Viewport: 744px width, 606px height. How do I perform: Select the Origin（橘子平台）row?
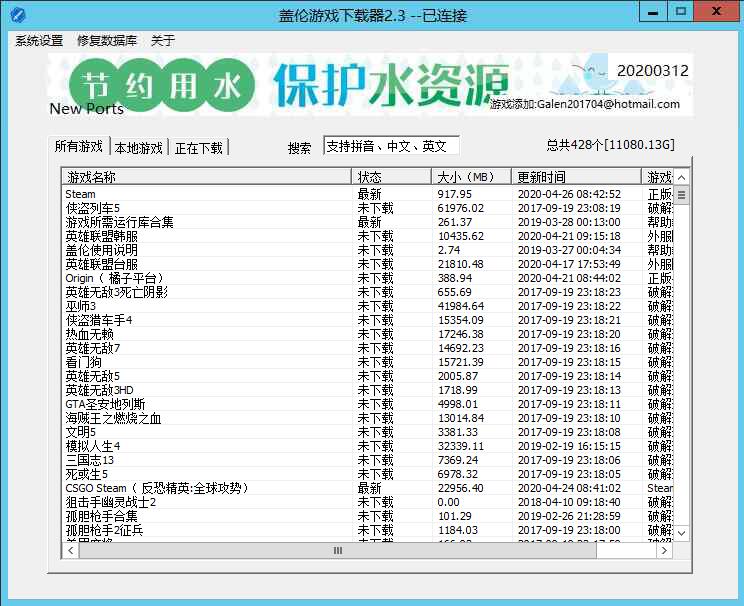(x=368, y=278)
